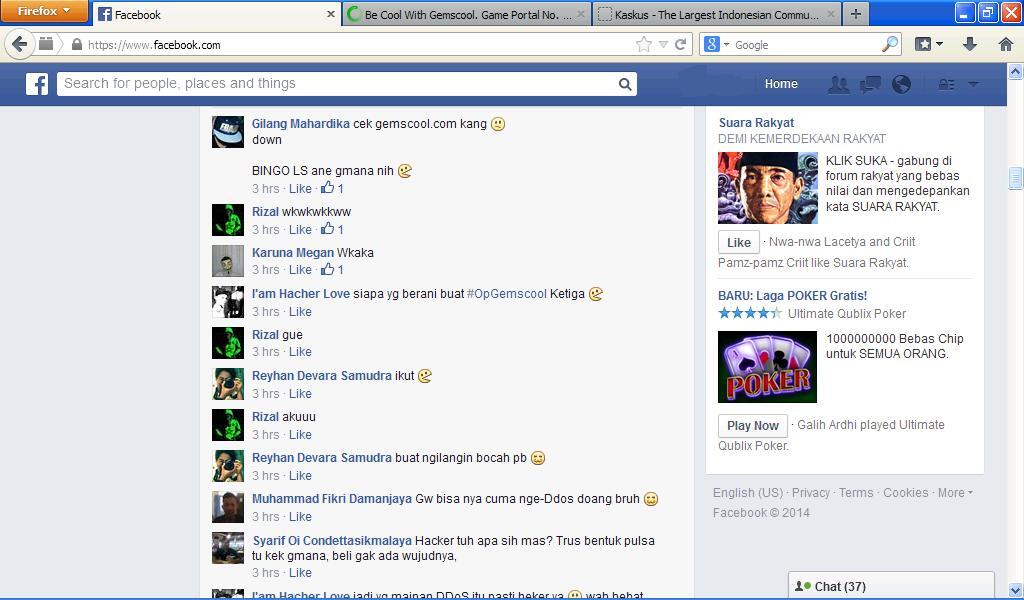Like Rizal's wkwkwkkww comment
The width and height of the screenshot is (1024, 600).
[300, 230]
